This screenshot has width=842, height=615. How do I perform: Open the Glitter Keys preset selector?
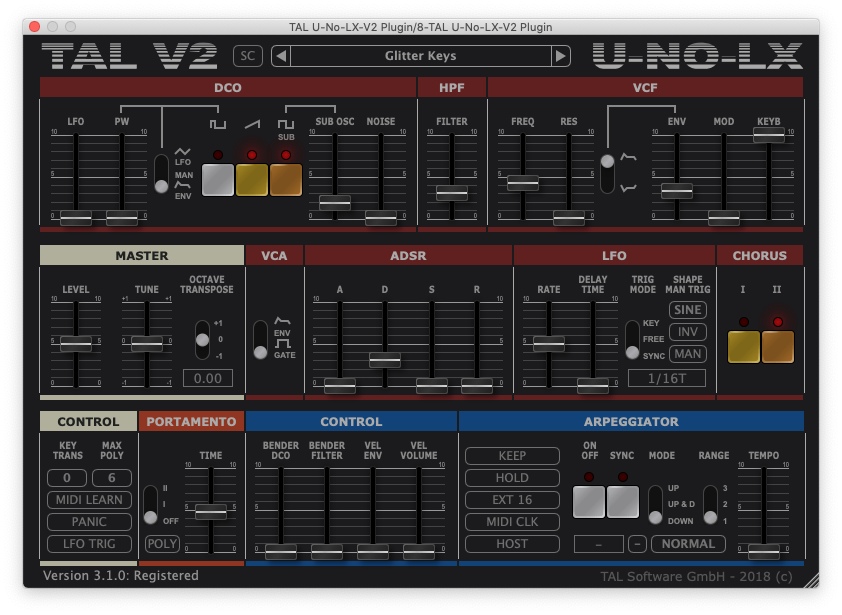(x=420, y=56)
